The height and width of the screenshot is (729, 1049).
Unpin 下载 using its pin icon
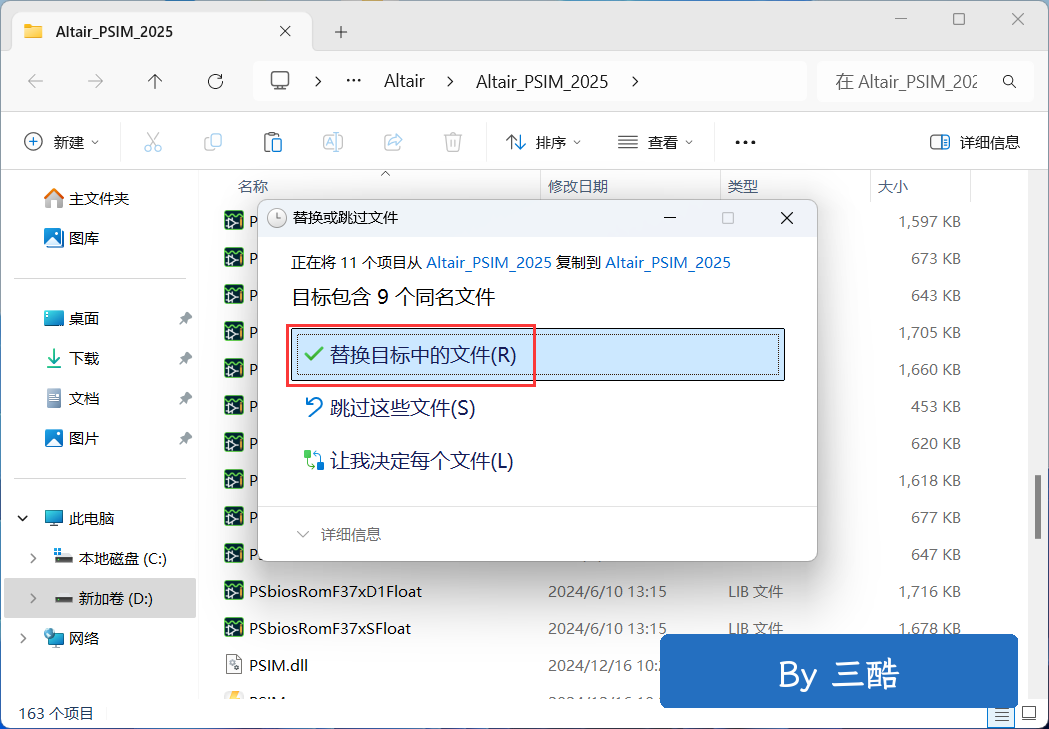185,358
